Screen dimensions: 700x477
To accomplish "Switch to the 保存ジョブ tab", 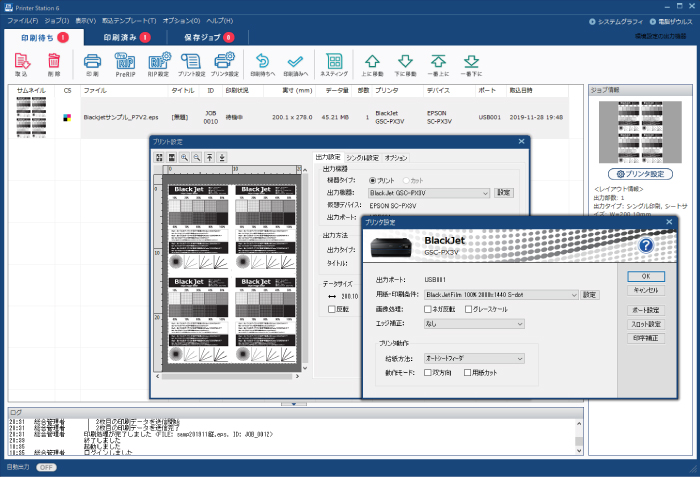I will click(208, 38).
